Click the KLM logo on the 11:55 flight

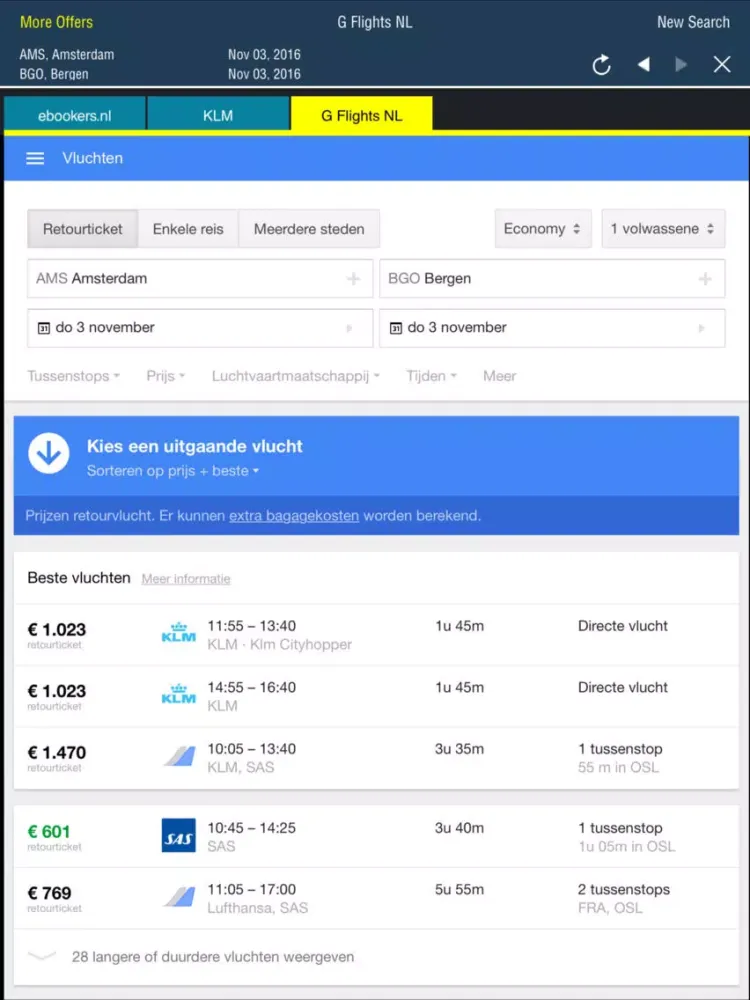point(179,633)
